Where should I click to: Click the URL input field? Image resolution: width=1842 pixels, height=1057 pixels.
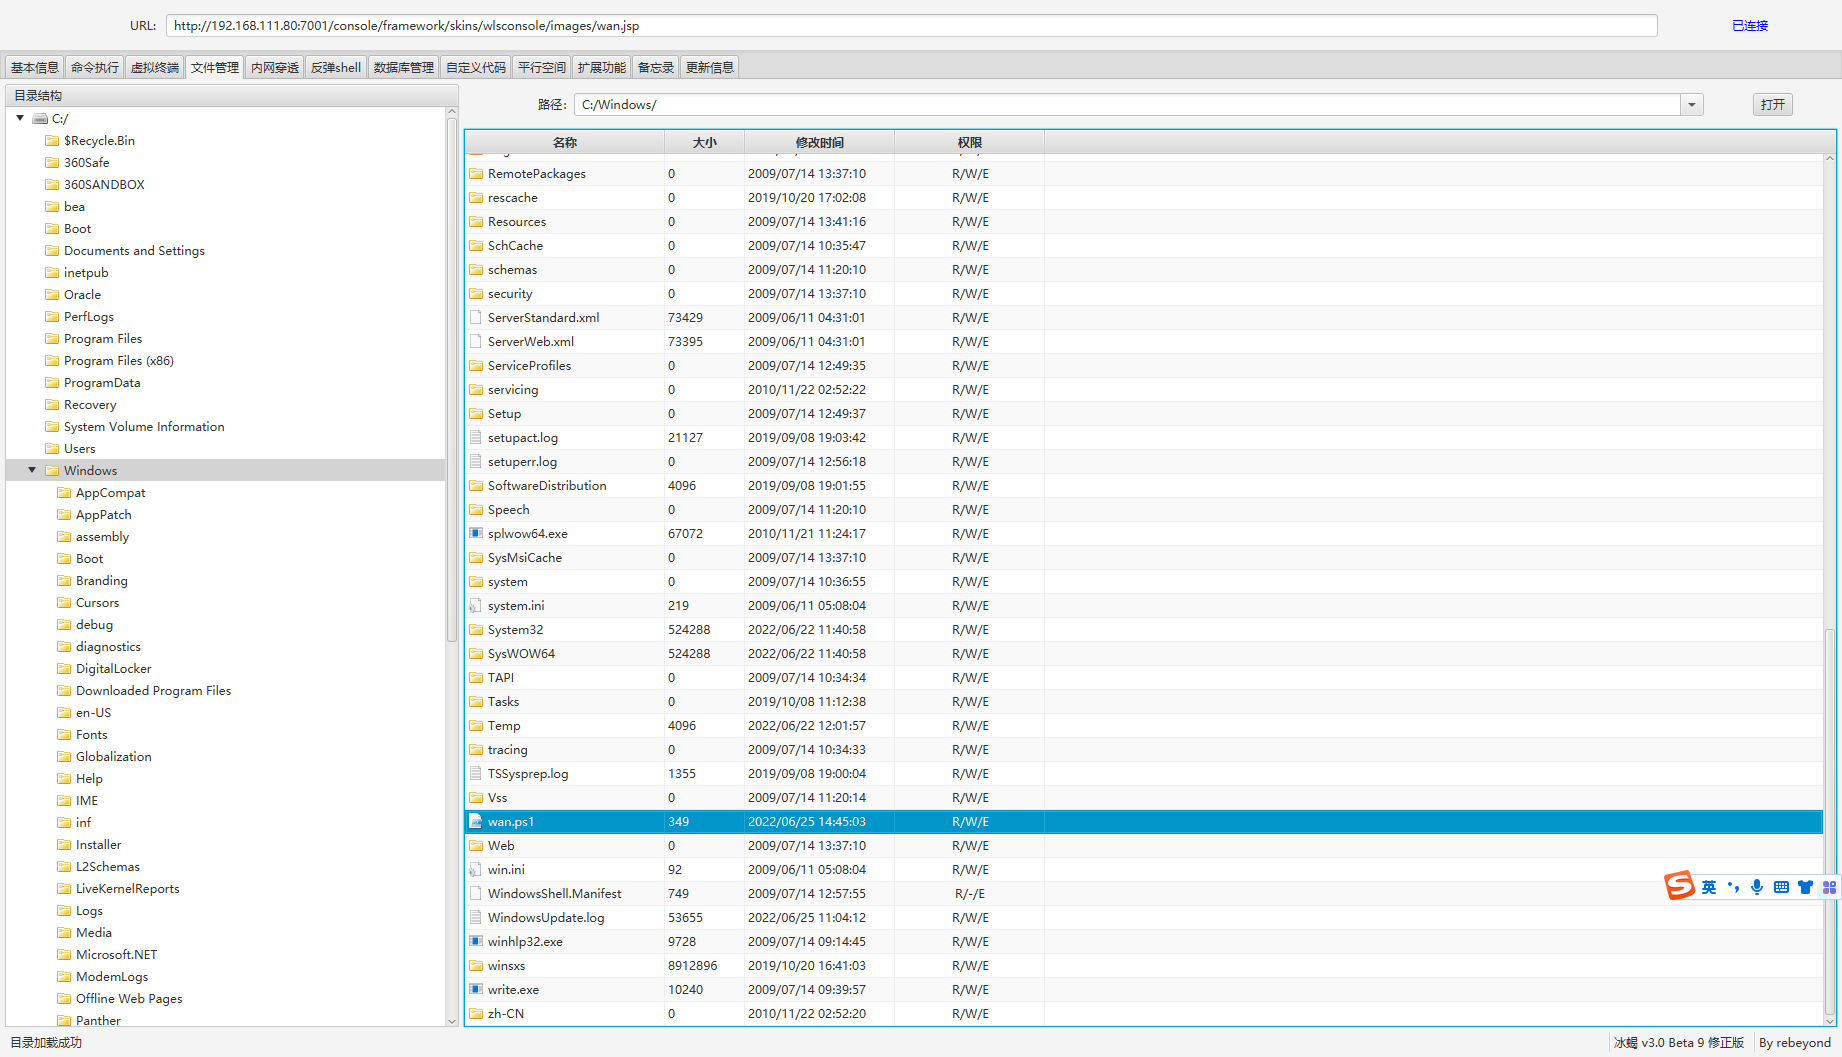911,25
